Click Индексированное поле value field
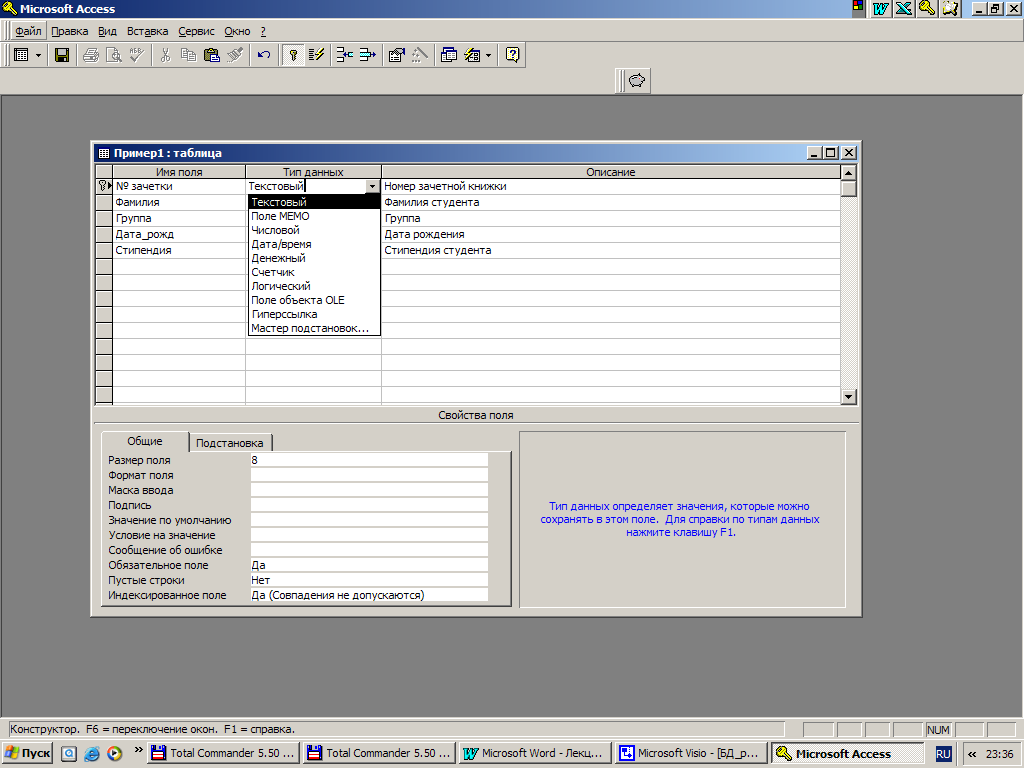This screenshot has height=768, width=1024. (x=369, y=595)
